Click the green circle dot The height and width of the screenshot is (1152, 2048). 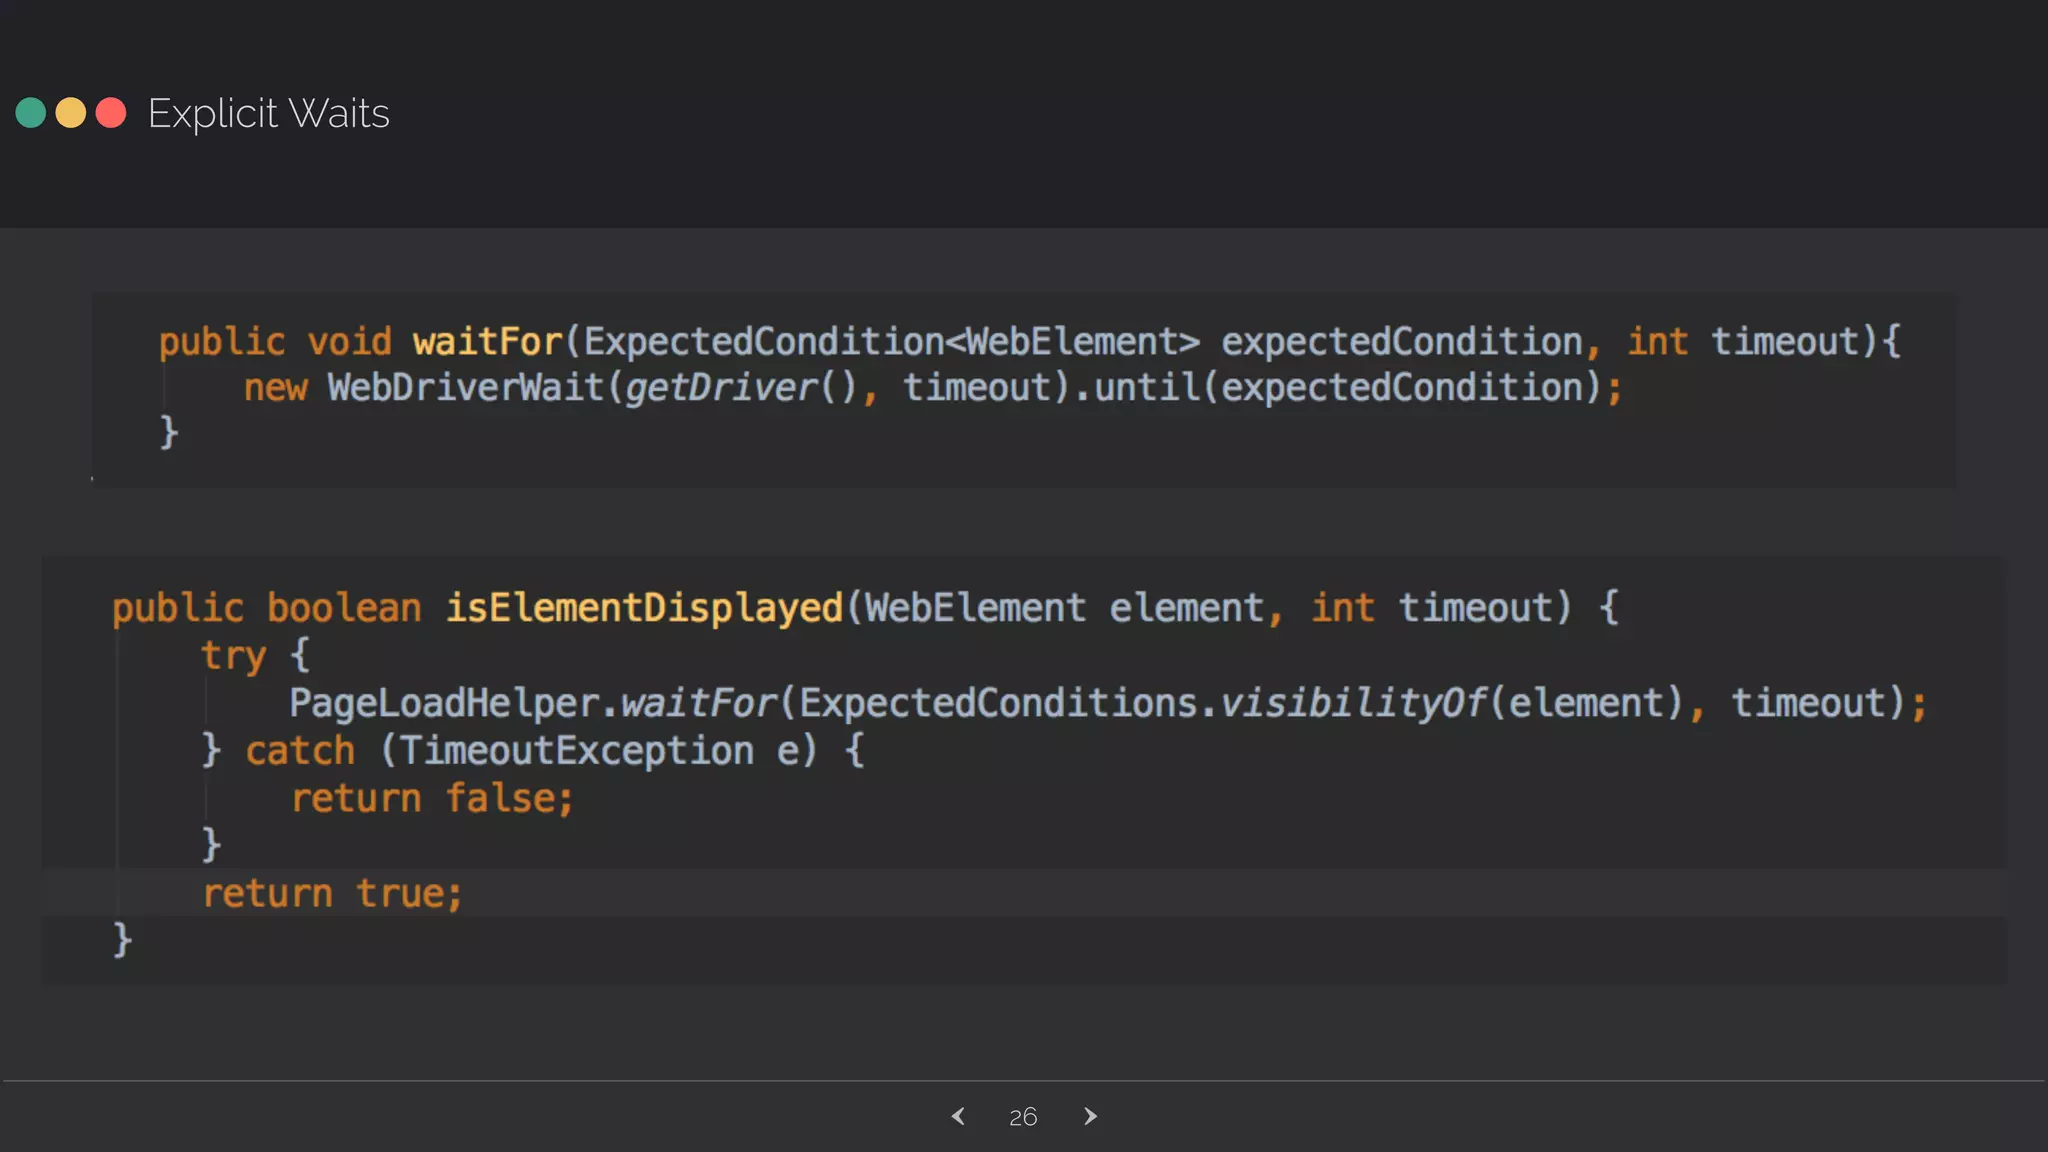coord(31,113)
